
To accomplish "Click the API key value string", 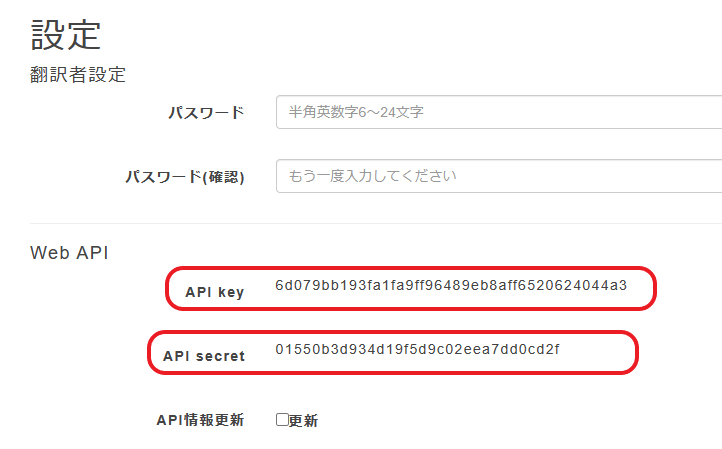I will (x=451, y=286).
